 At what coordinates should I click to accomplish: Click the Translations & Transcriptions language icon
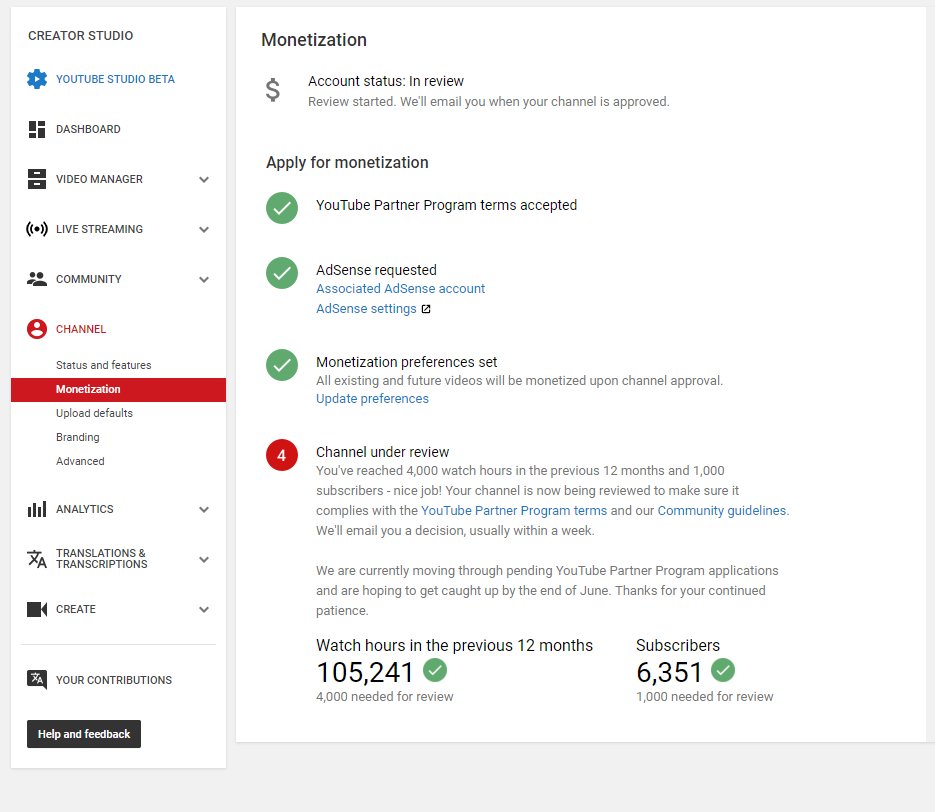coord(37,559)
